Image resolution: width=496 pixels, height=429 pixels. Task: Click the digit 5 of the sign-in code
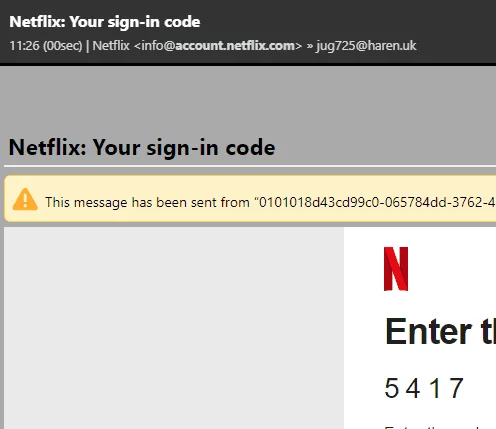click(x=392, y=388)
